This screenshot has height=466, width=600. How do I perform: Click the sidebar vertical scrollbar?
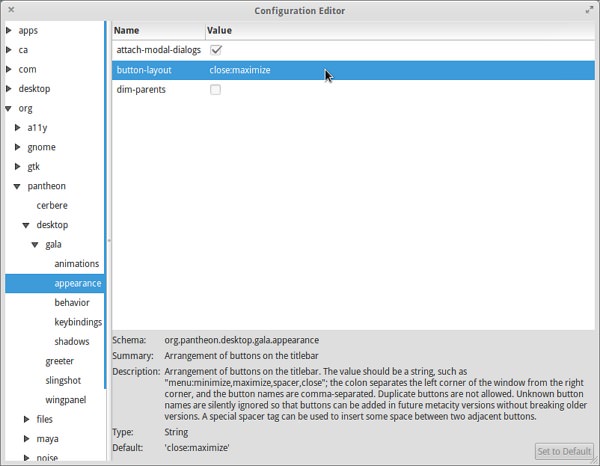click(105, 205)
